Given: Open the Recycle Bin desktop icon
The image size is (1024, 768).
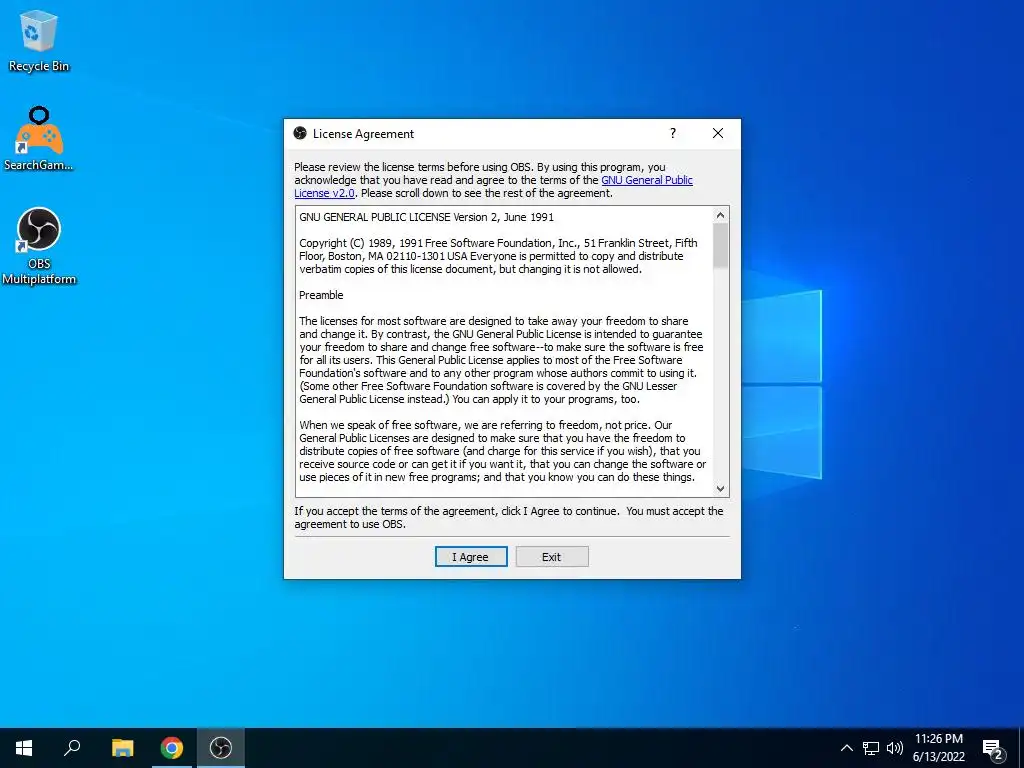Looking at the screenshot, I should coord(39,41).
